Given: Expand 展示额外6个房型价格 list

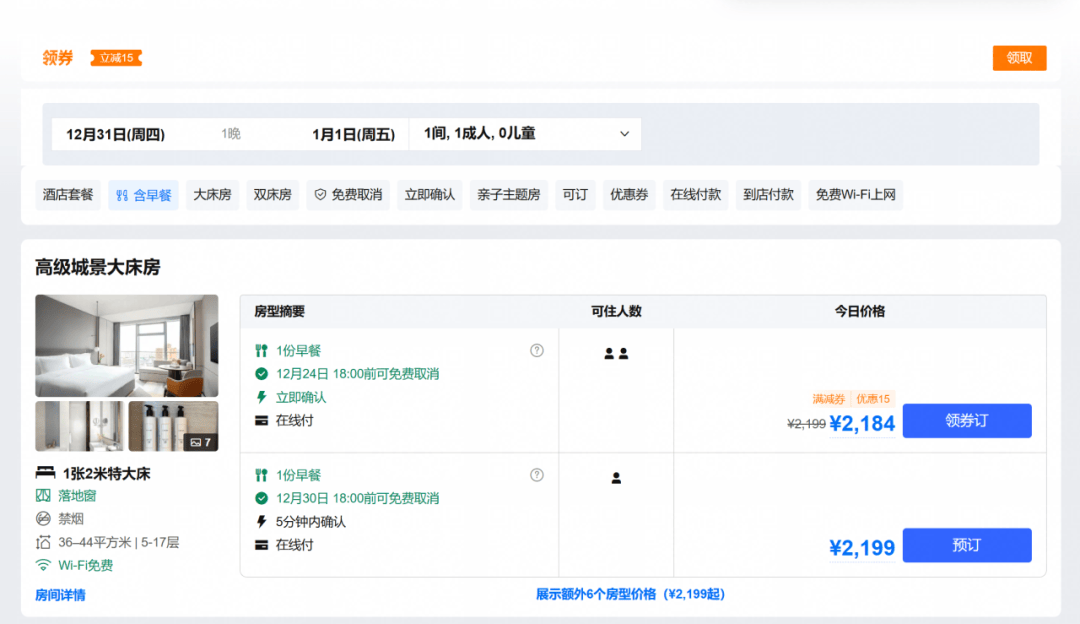Looking at the screenshot, I should [x=630, y=594].
